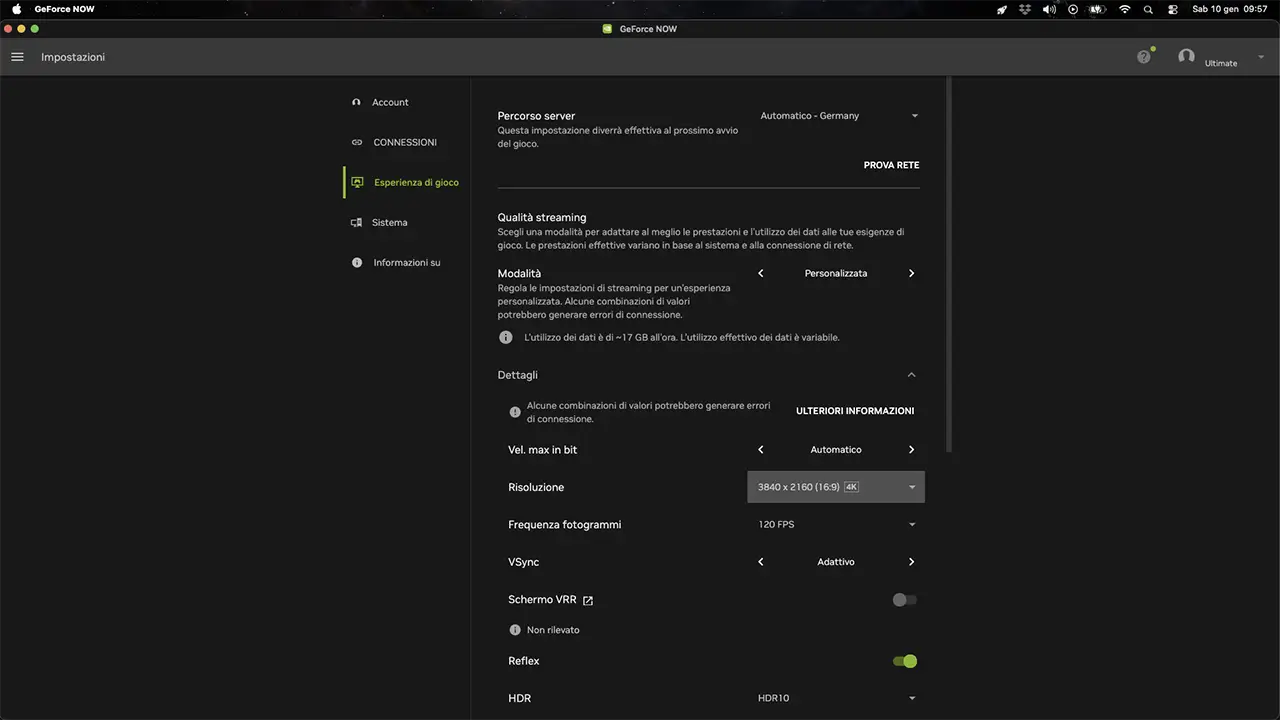Click the external link icon beside Schermo VRR
The width and height of the screenshot is (1280, 720).
[x=588, y=600]
